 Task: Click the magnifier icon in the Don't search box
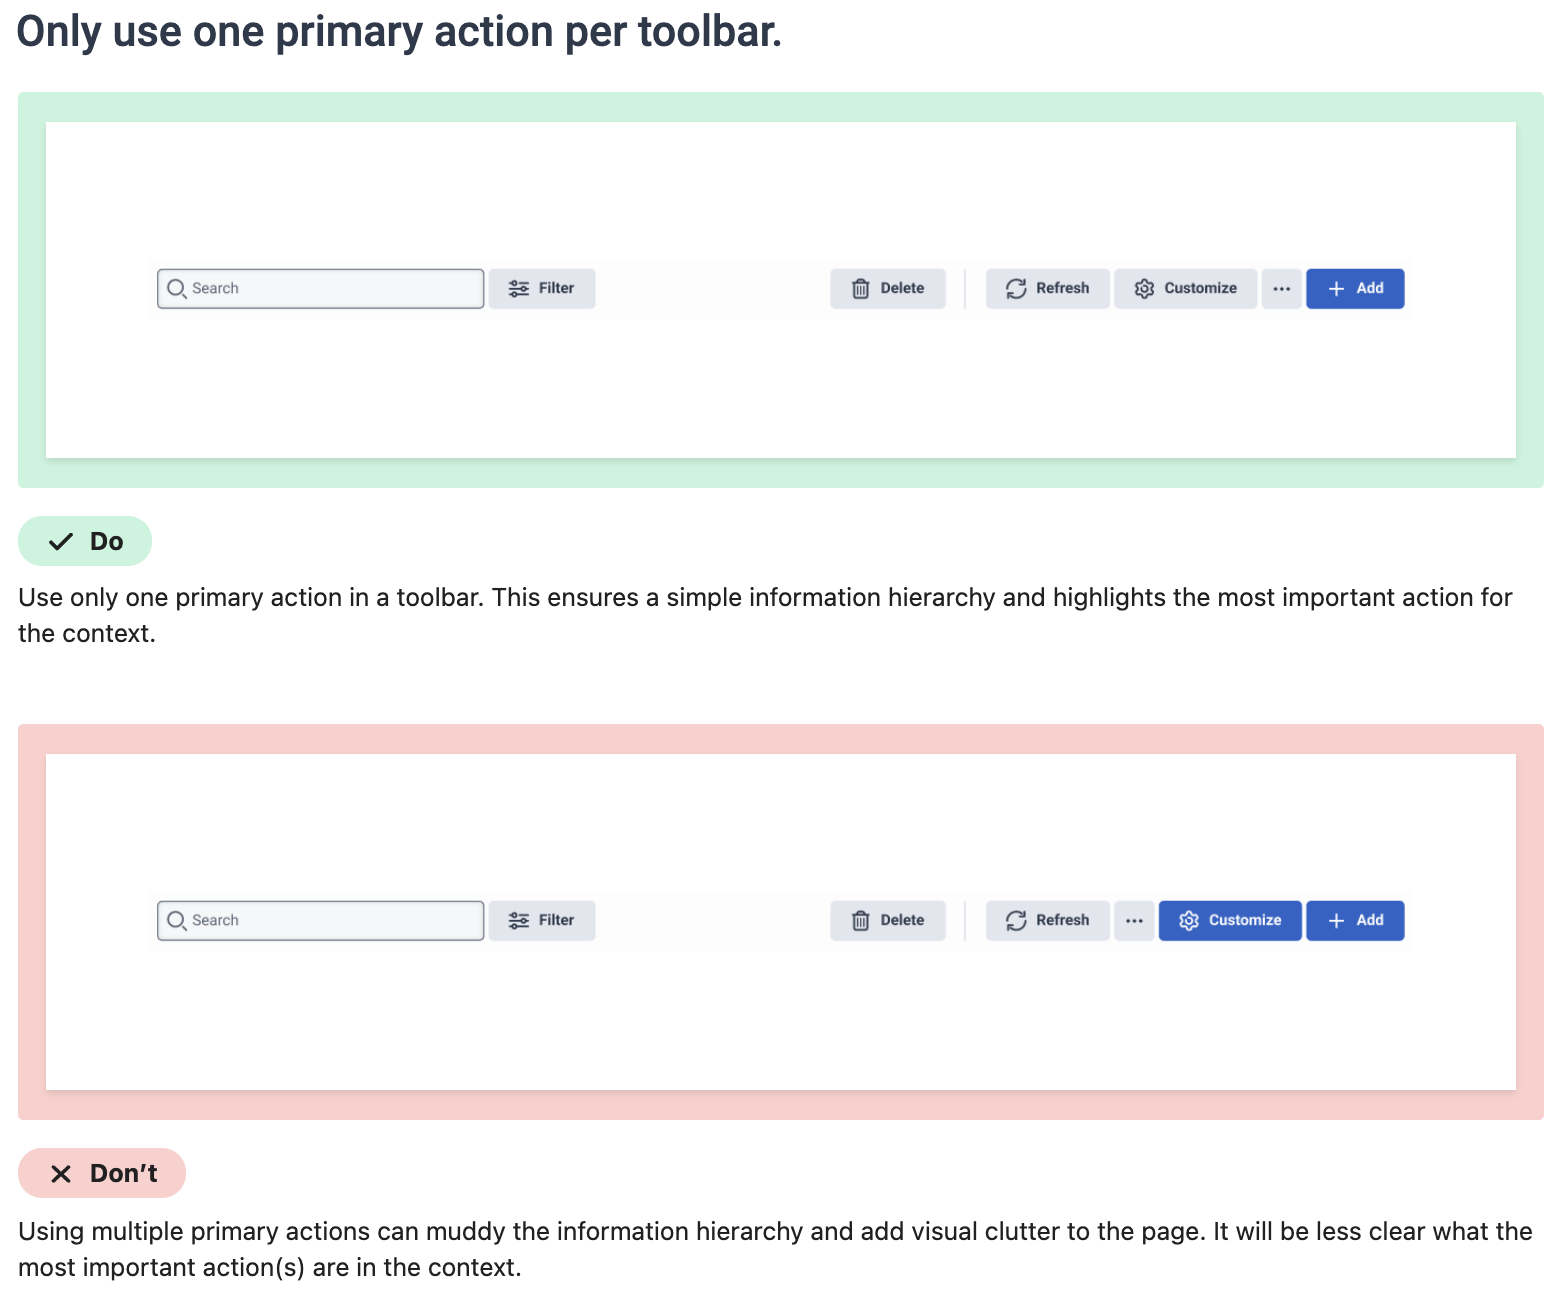(x=177, y=921)
